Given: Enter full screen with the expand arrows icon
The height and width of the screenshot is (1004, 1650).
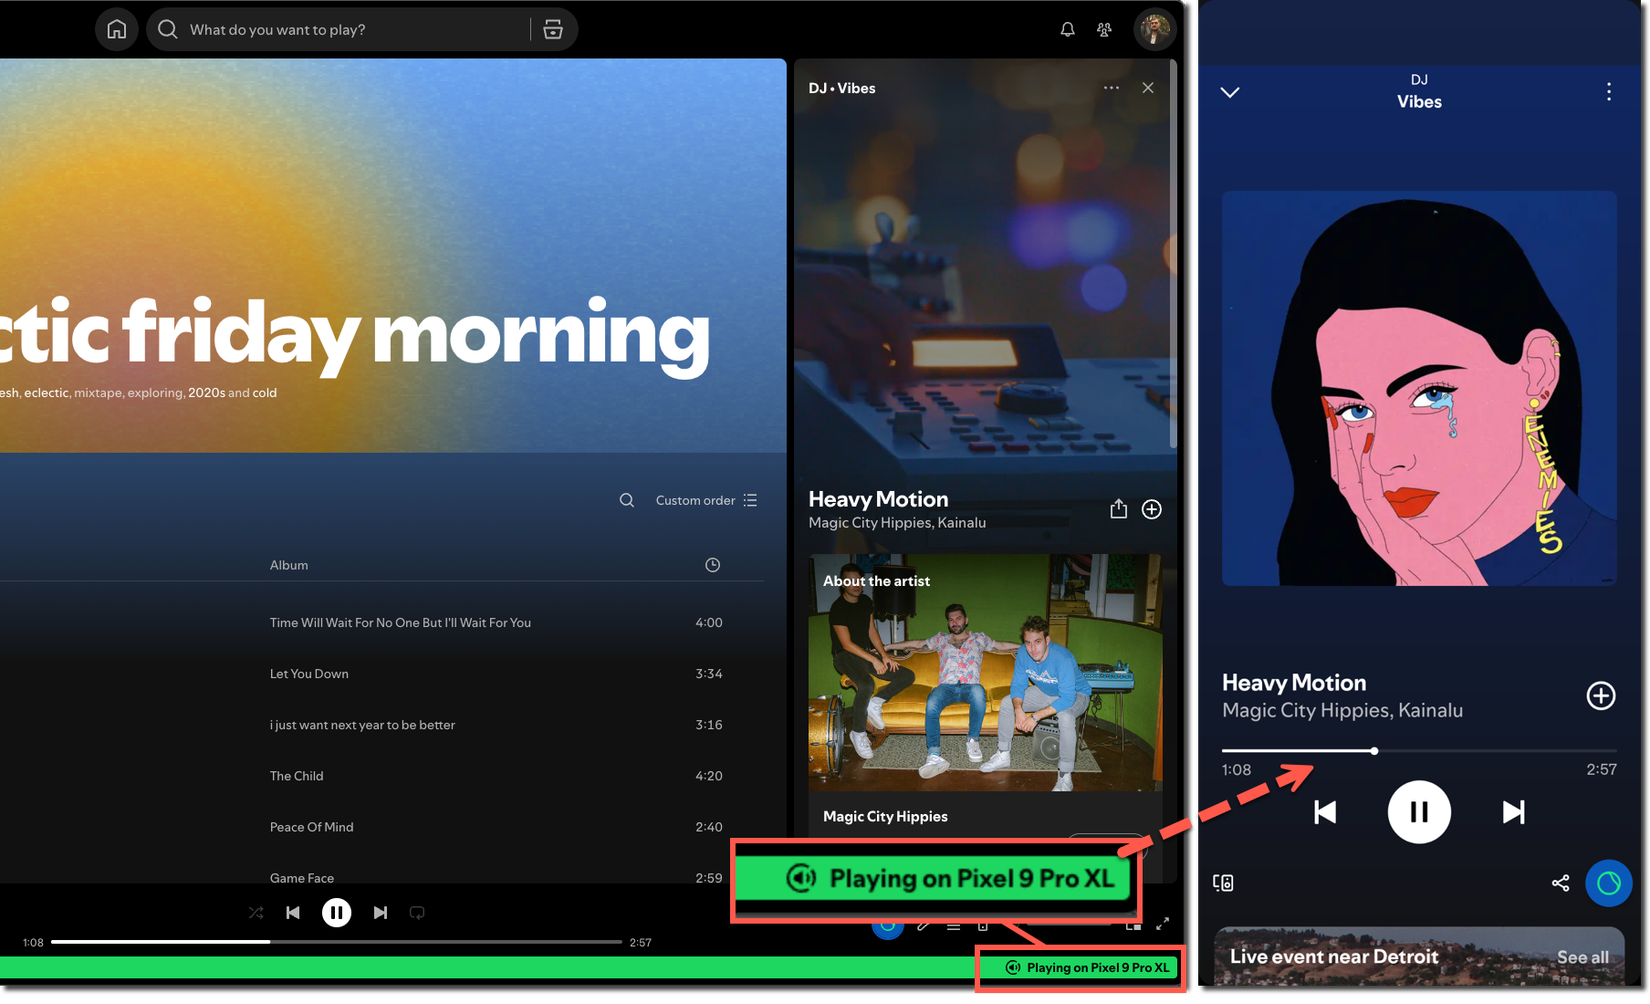Looking at the screenshot, I should tap(1162, 924).
